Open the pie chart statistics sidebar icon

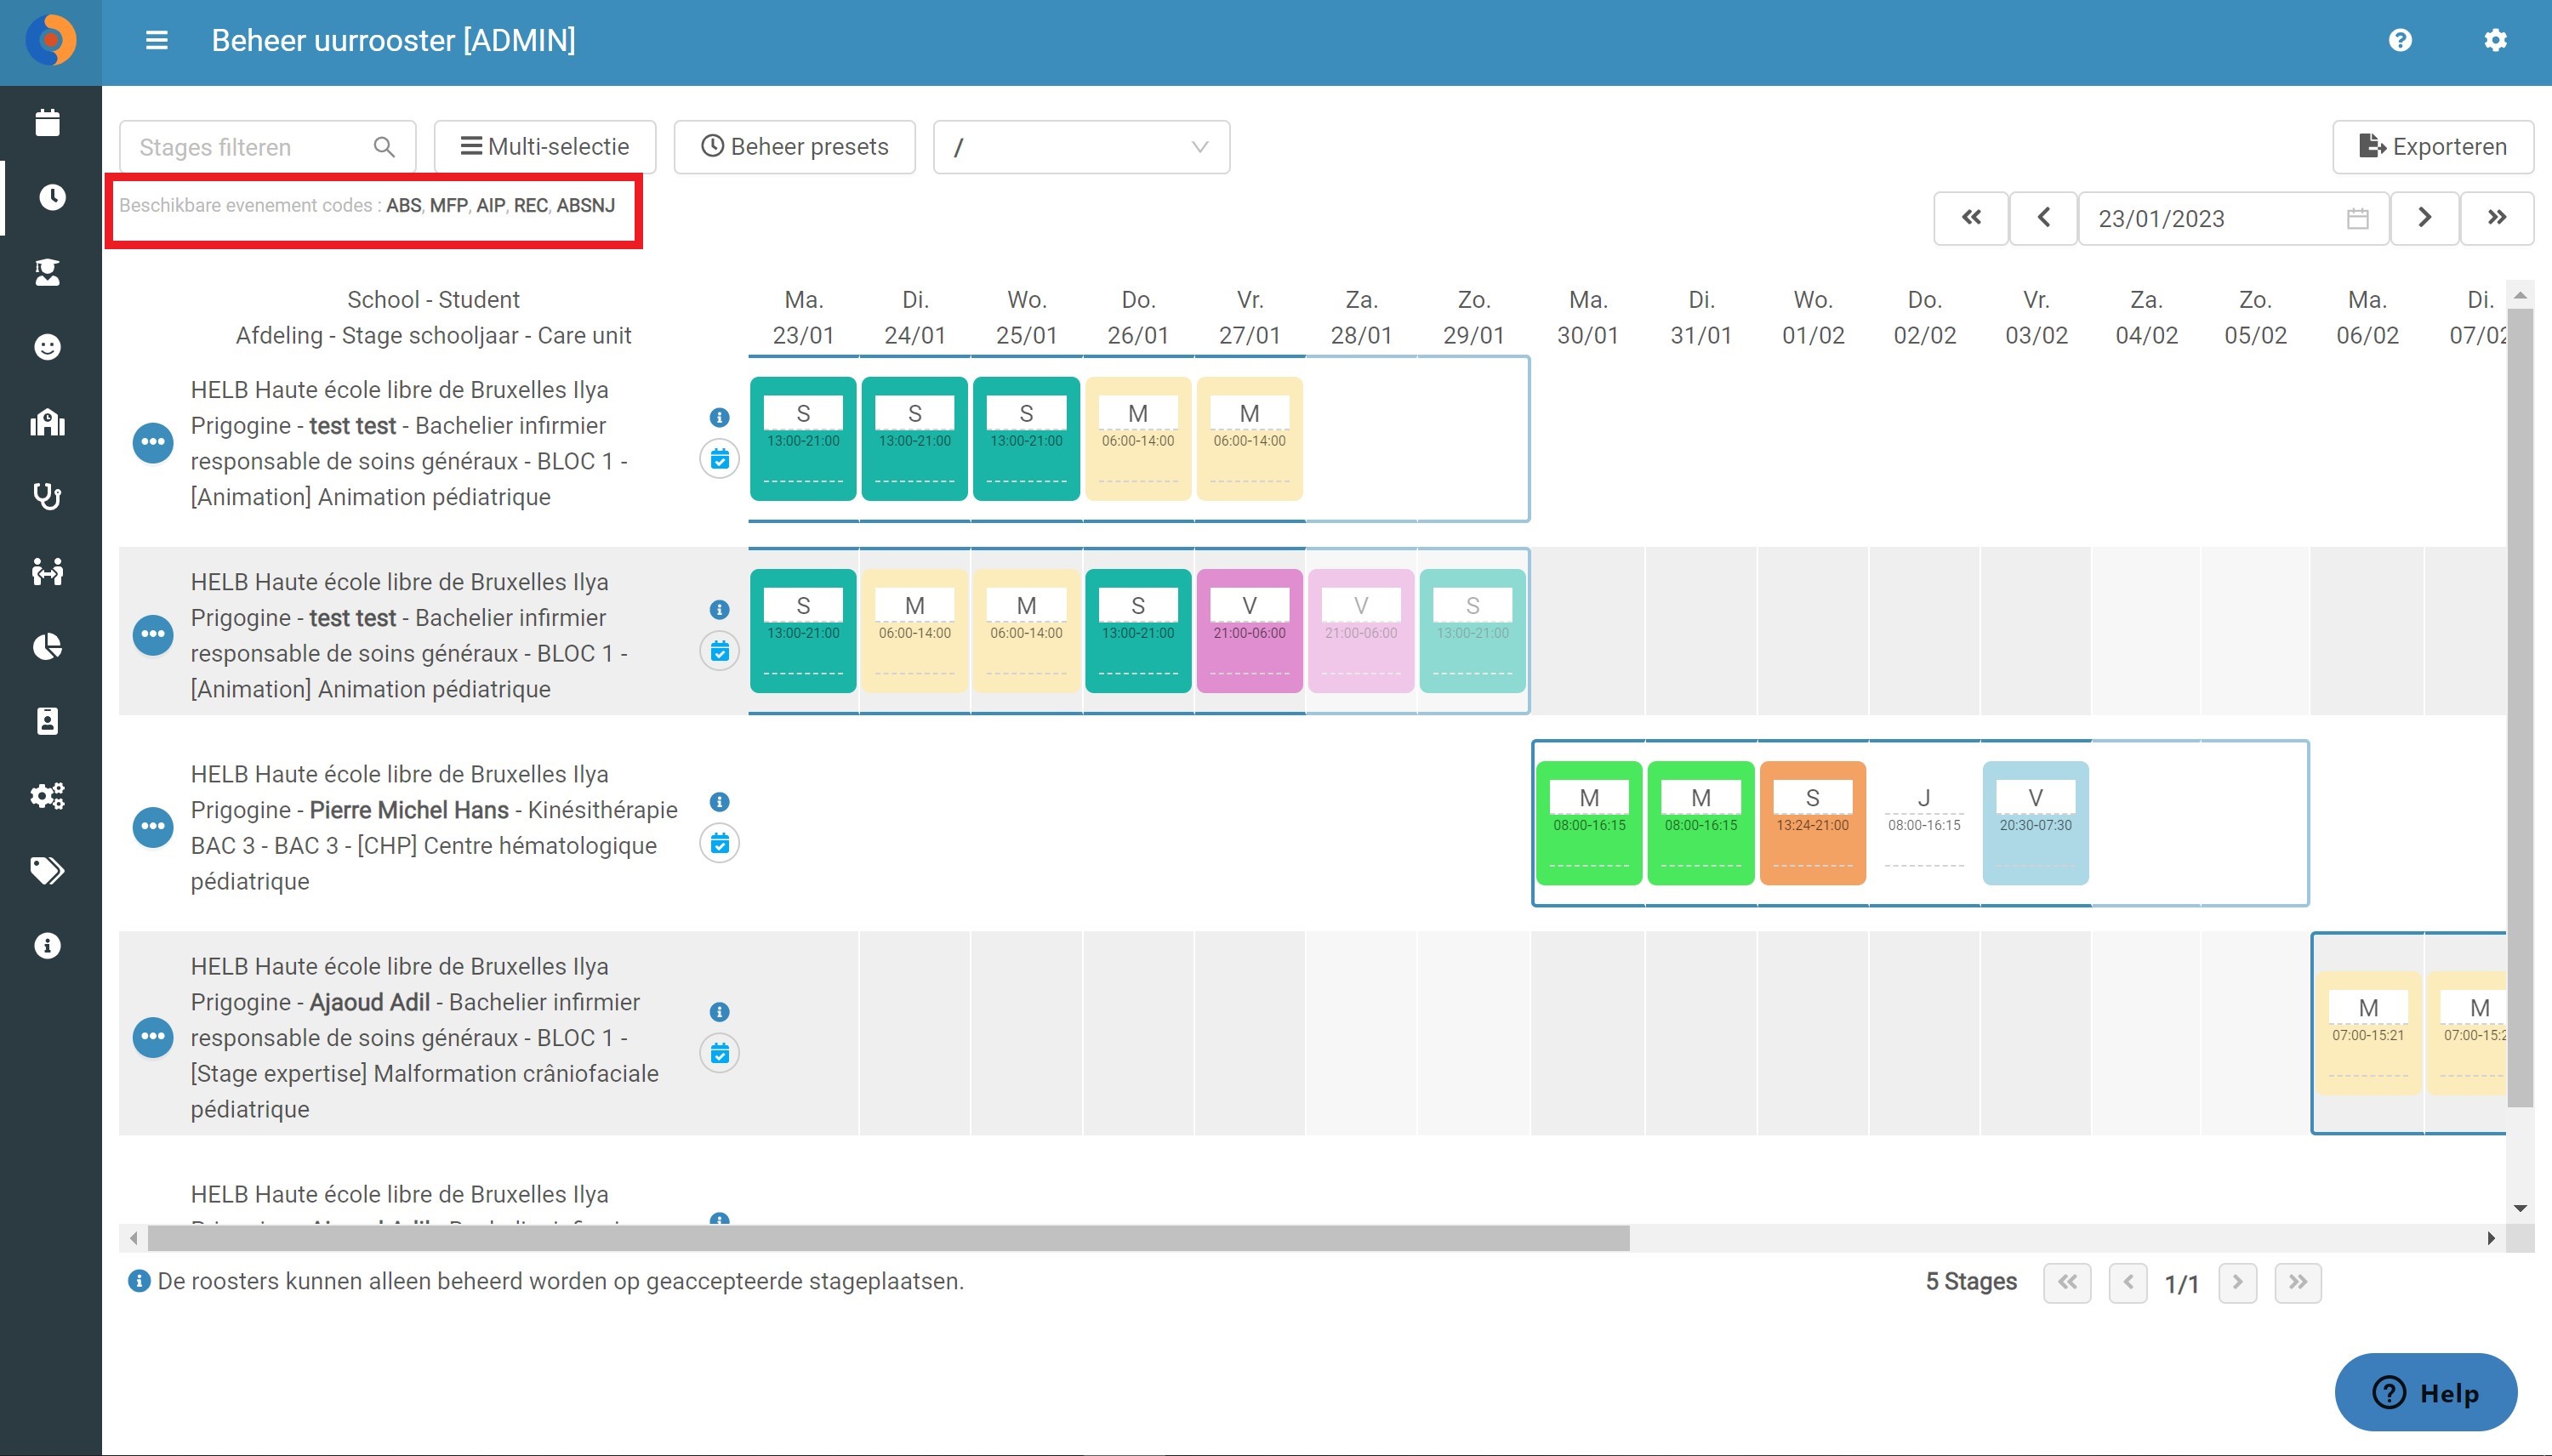[x=47, y=646]
